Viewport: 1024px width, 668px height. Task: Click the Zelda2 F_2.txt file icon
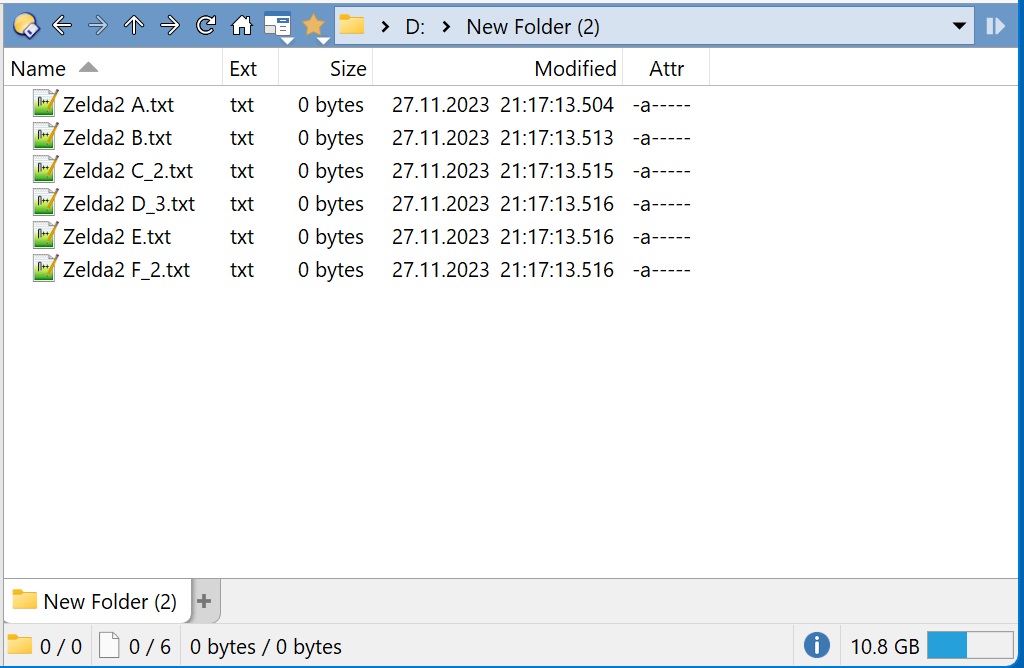pyautogui.click(x=45, y=268)
